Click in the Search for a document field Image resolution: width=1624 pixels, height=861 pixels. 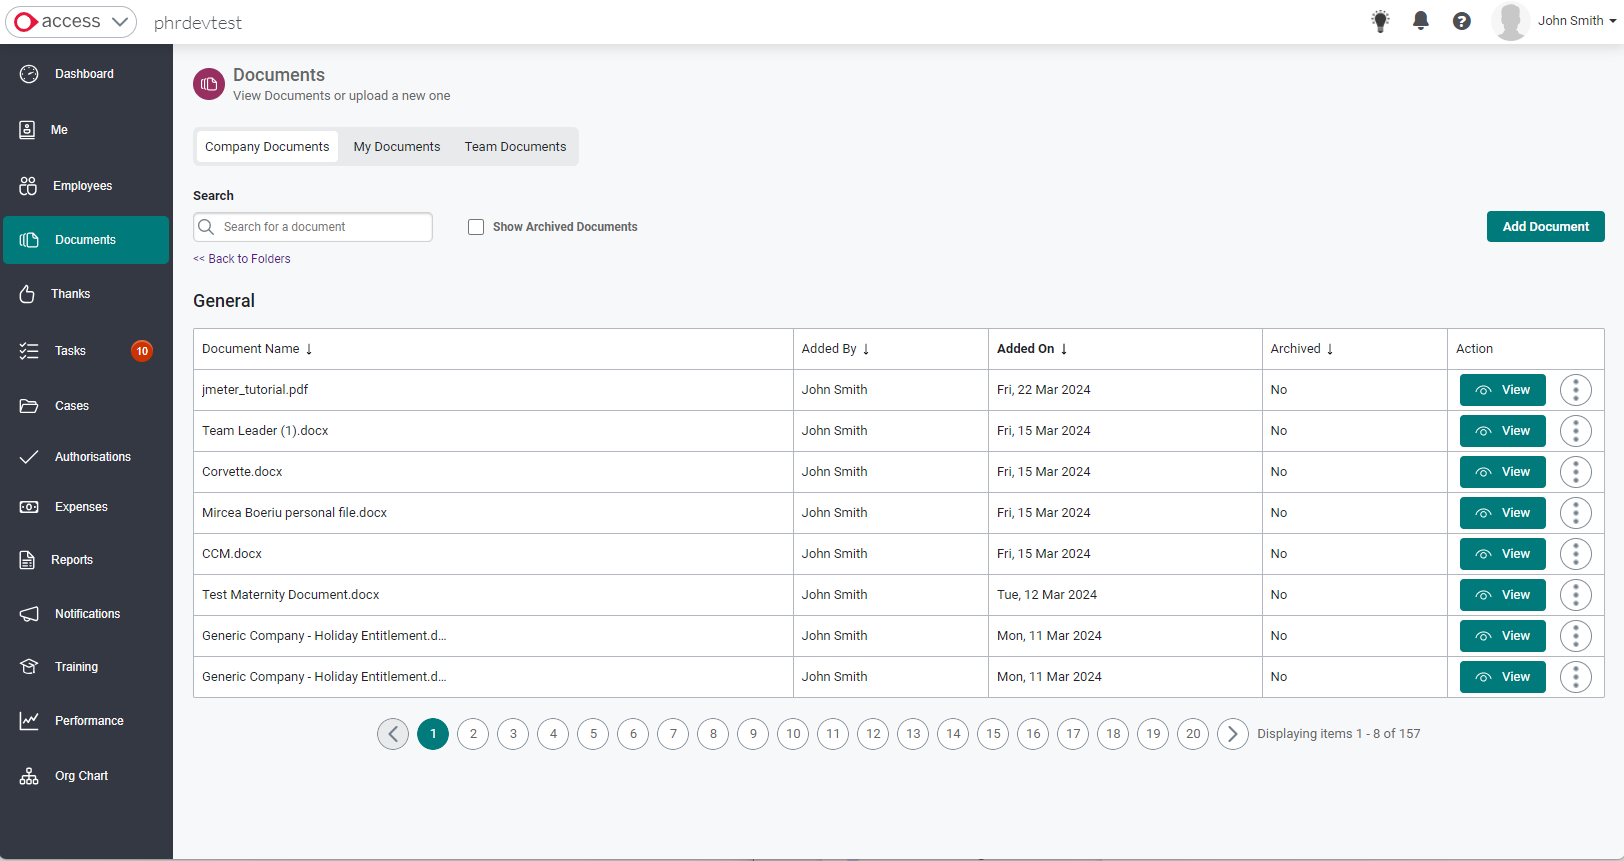tap(313, 227)
